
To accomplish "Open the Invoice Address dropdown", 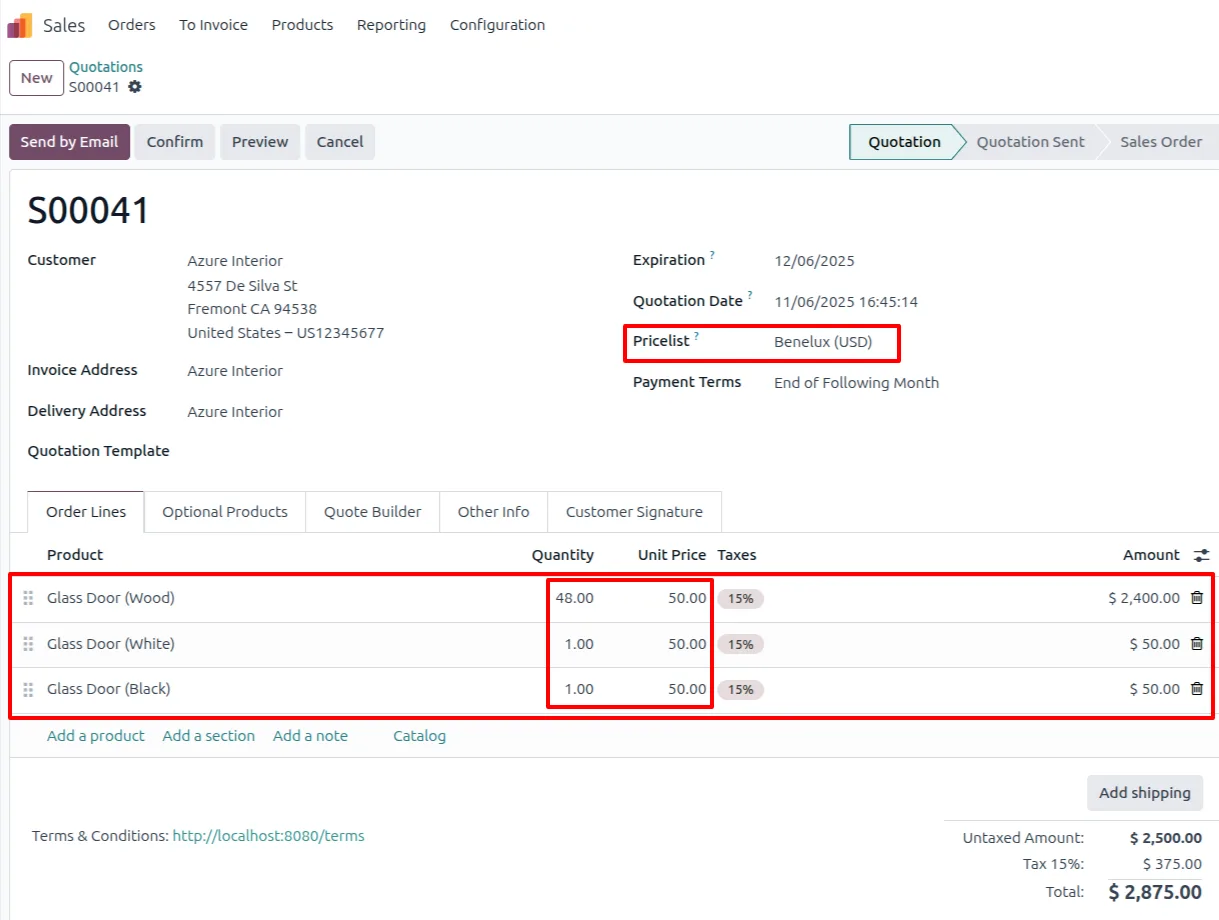I will click(235, 371).
